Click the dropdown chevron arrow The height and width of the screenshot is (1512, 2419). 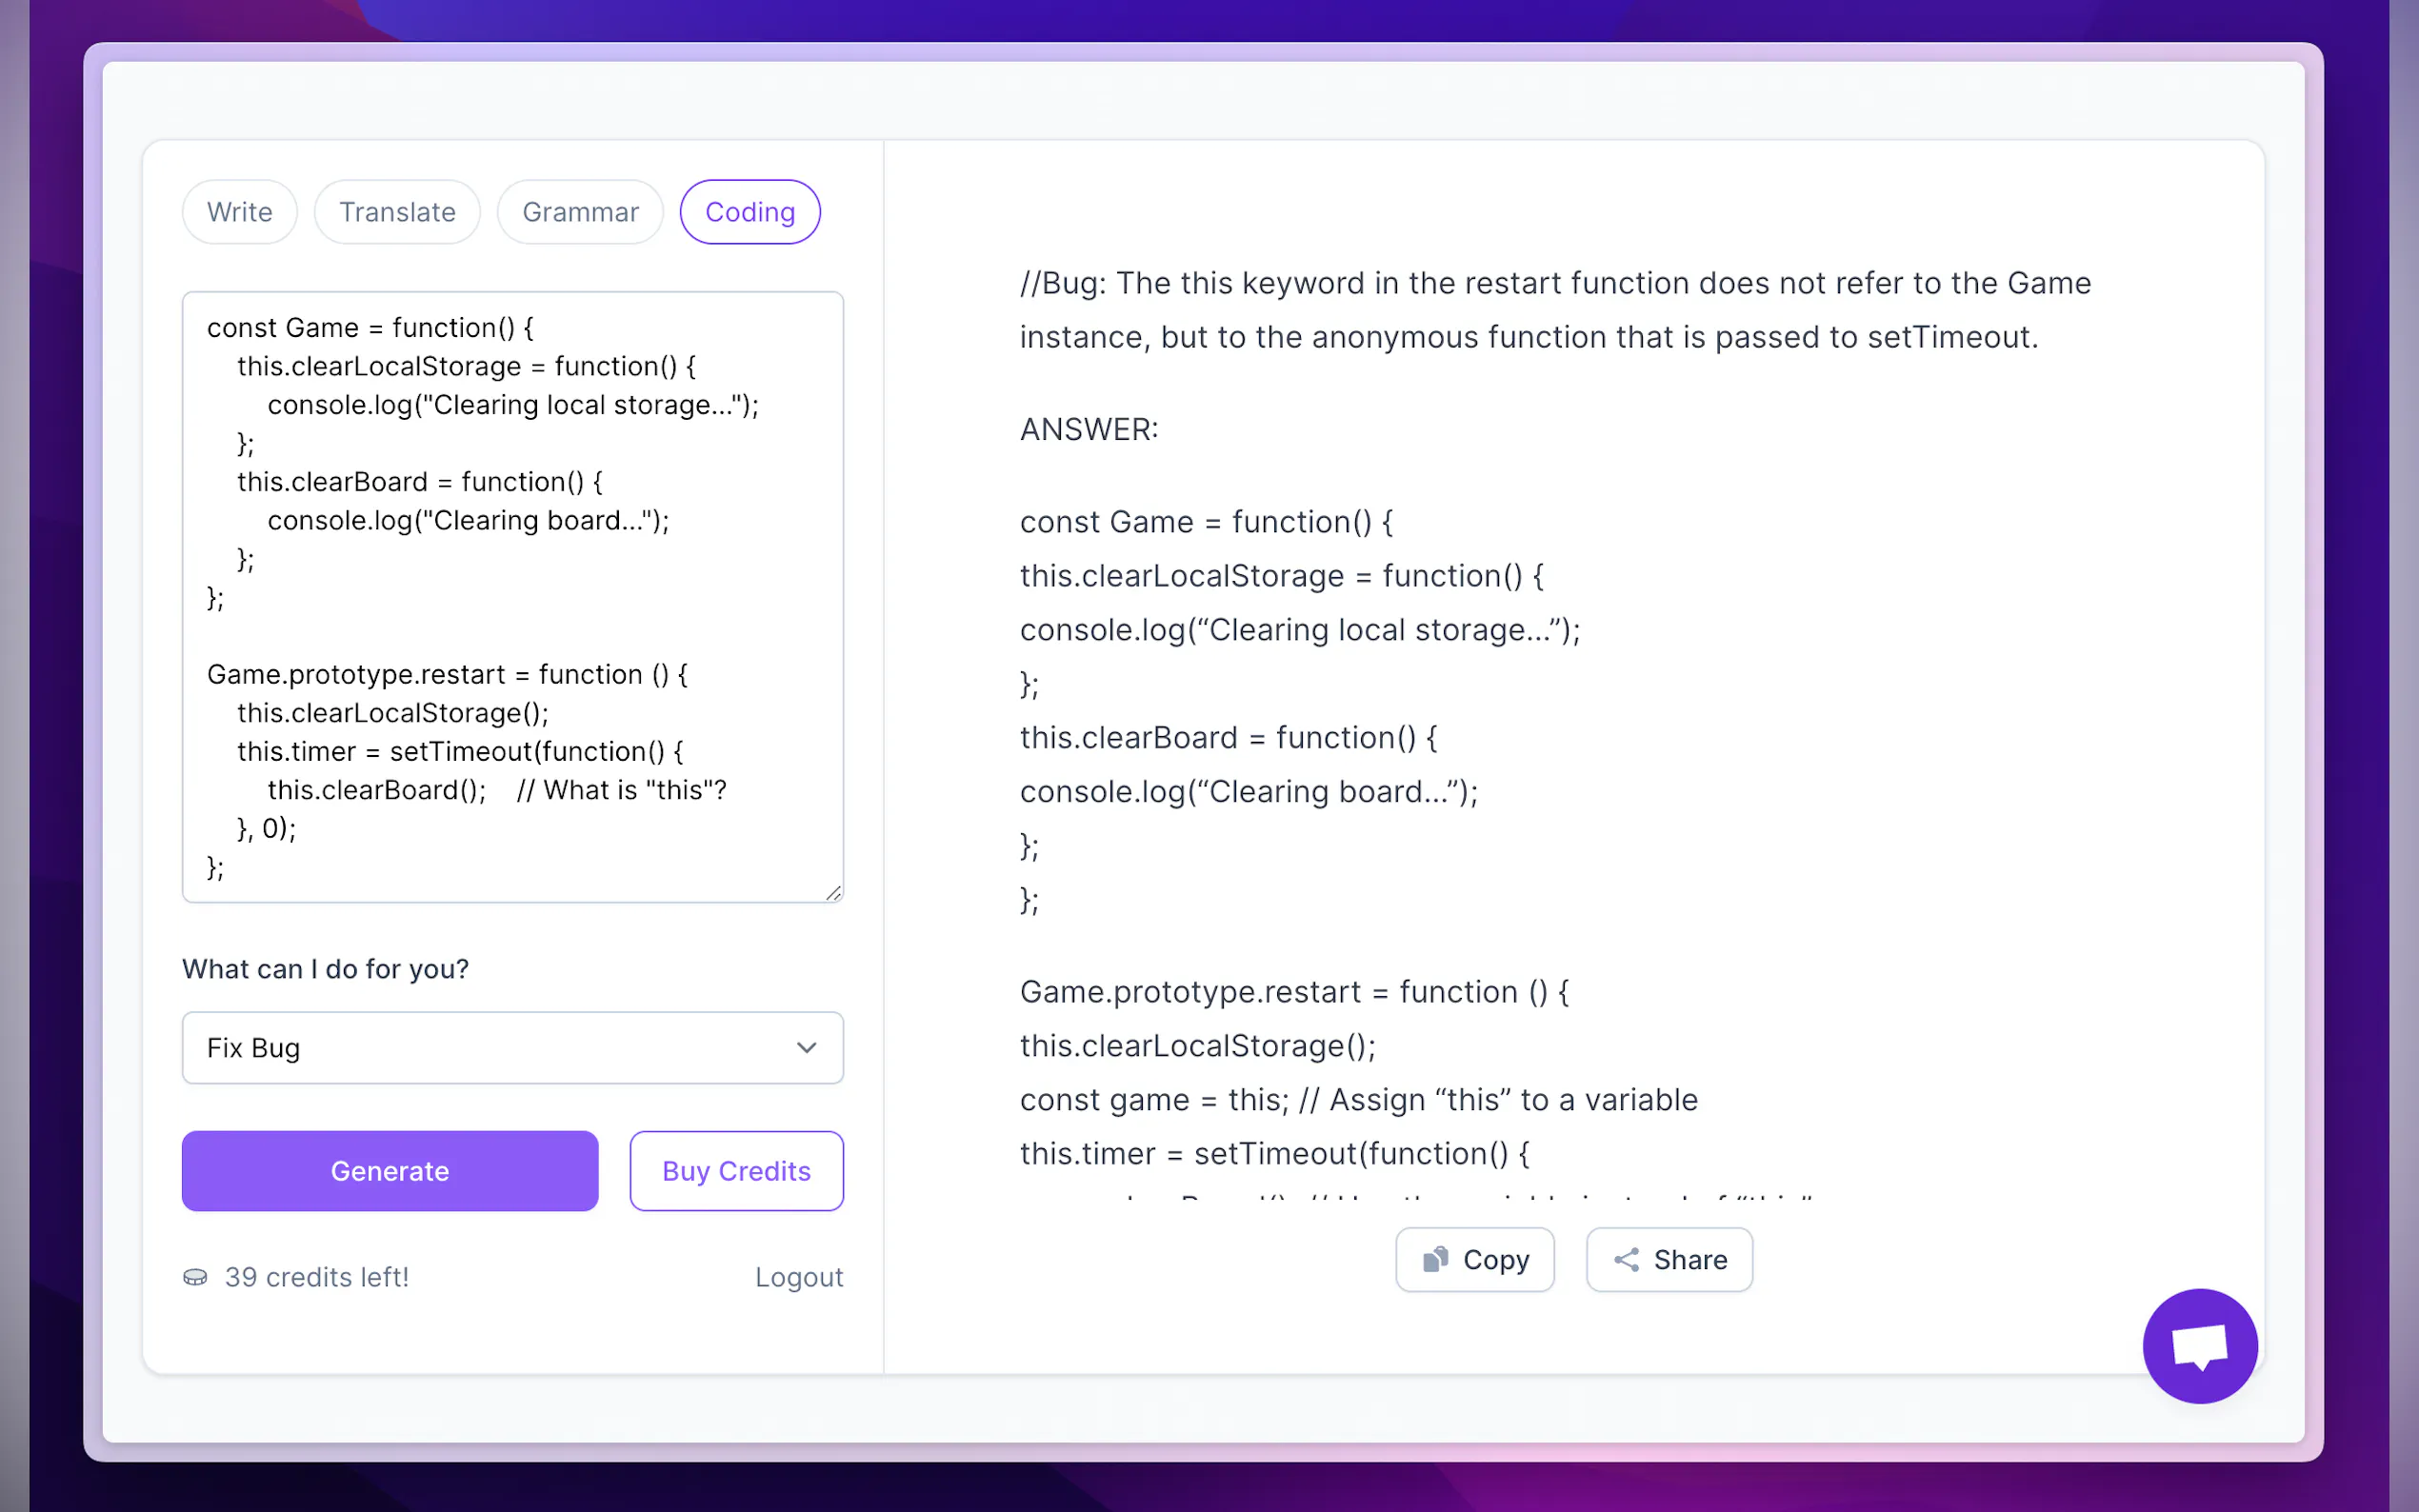pos(806,1048)
